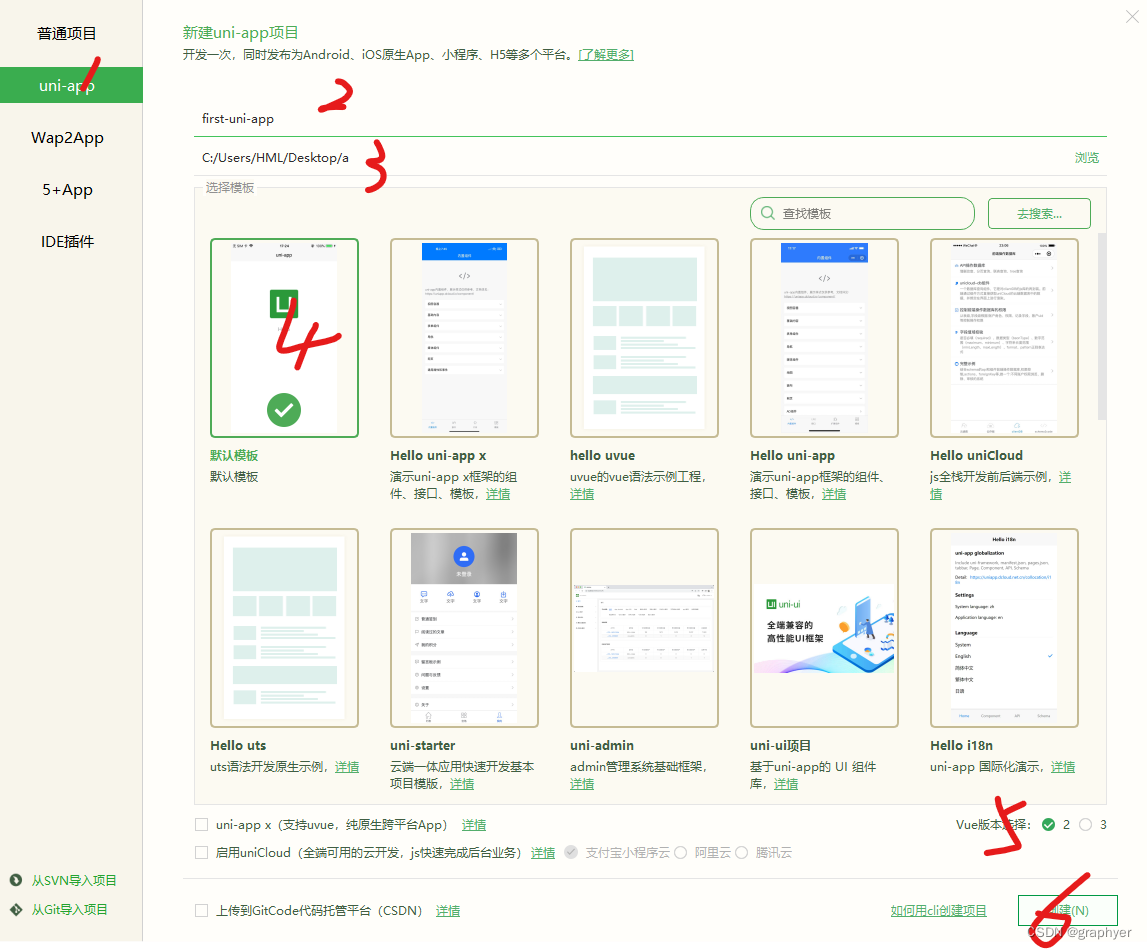Switch to the Wap2App tab
This screenshot has width=1147, height=949.
click(x=67, y=138)
